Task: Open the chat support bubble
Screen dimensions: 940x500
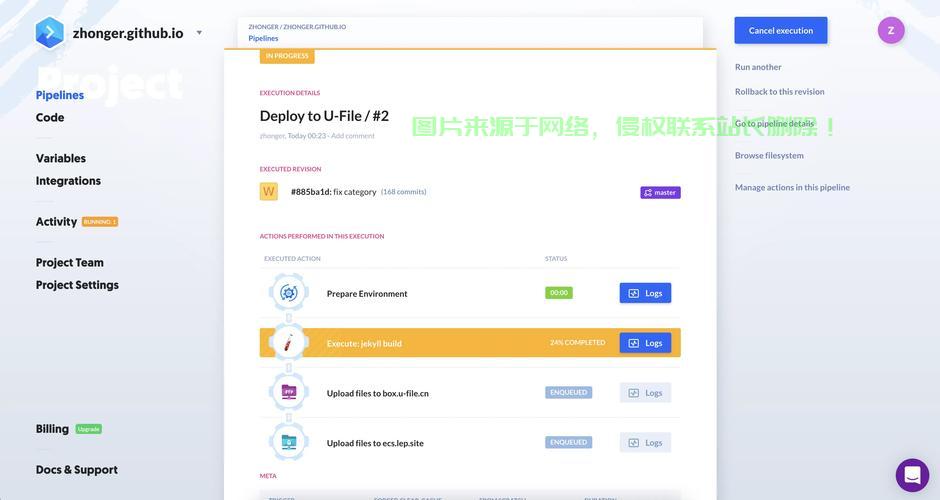Action: click(x=912, y=475)
